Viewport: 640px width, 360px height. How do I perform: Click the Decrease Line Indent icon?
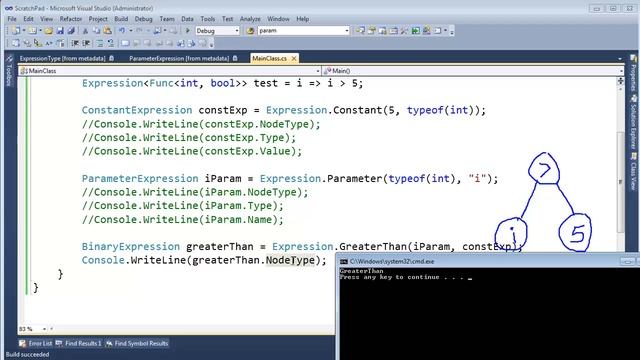pyautogui.click(x=75, y=43)
